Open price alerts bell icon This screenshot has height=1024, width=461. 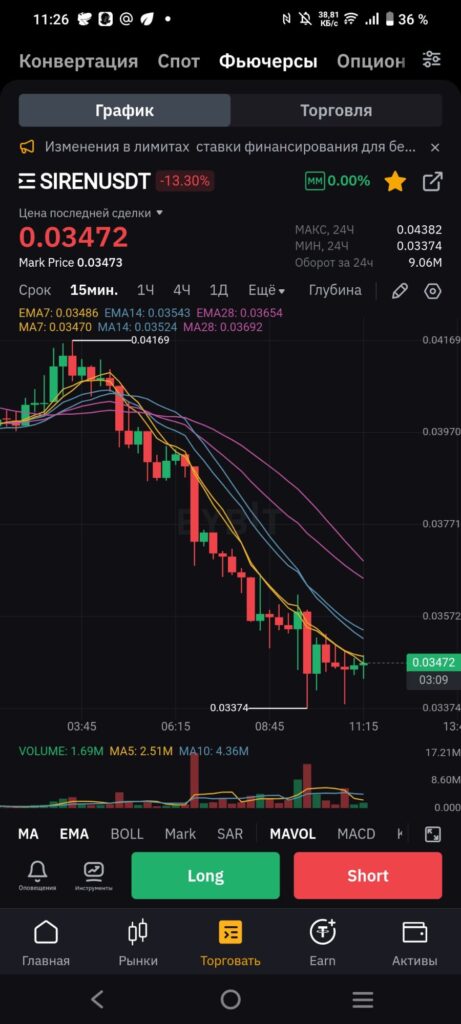[x=37, y=875]
